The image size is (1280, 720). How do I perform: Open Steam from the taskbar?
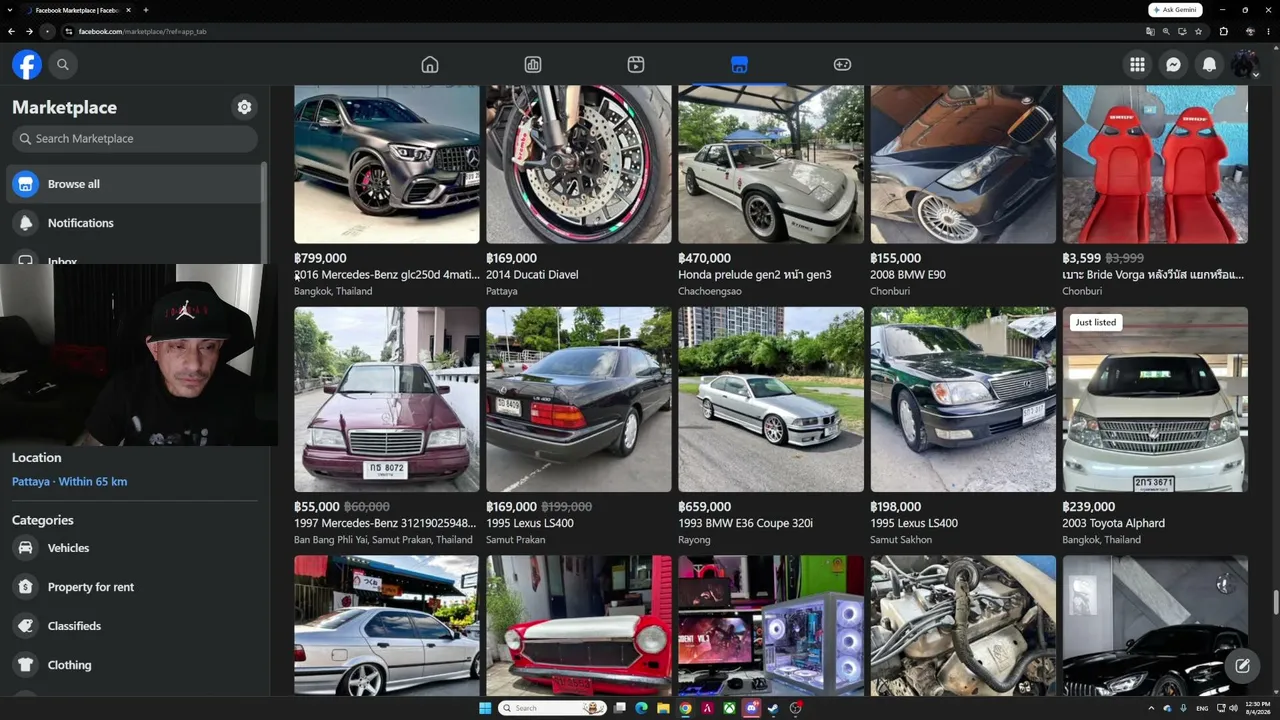click(x=774, y=708)
